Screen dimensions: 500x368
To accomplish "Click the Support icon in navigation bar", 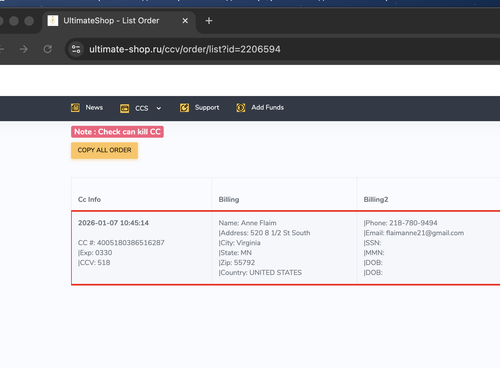I will click(x=184, y=108).
